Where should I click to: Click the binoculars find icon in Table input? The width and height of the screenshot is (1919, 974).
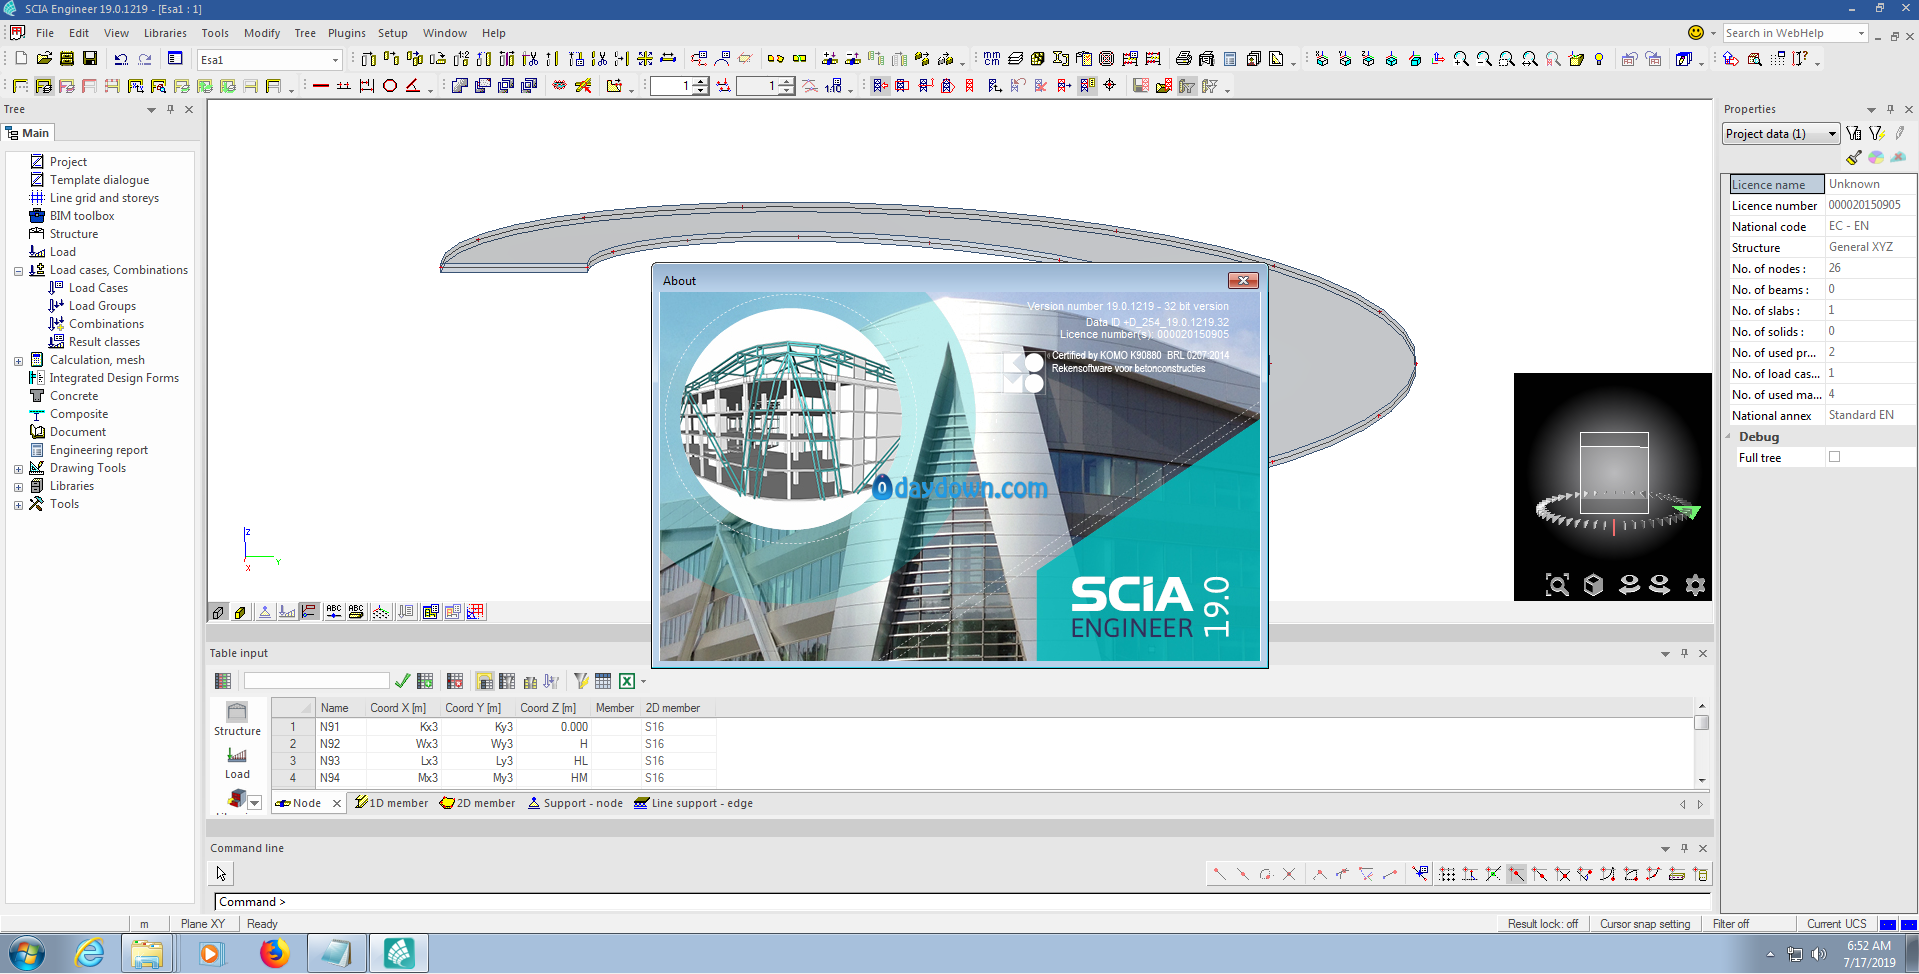(531, 681)
